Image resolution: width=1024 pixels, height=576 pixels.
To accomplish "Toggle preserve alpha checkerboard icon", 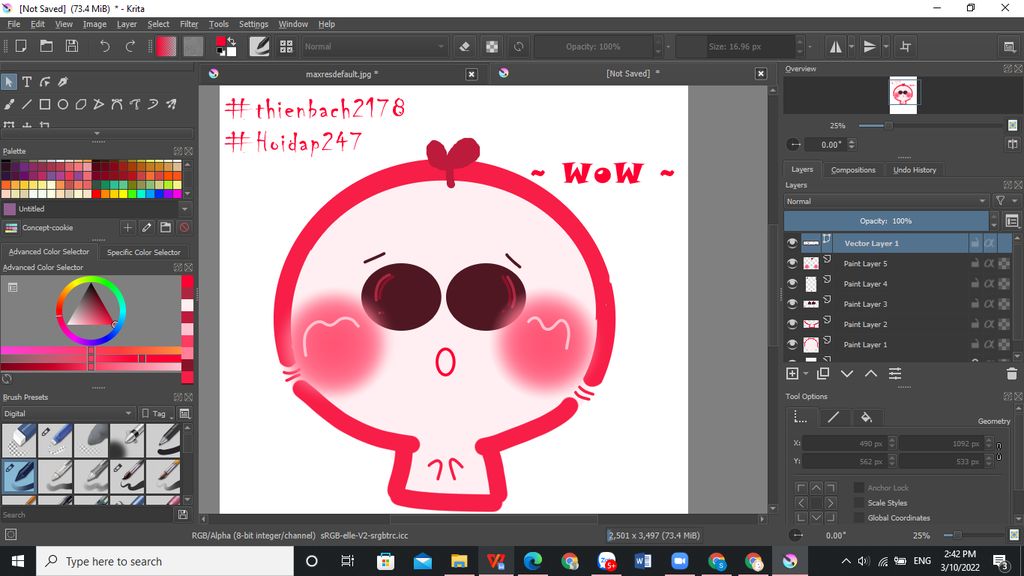I will point(492,46).
